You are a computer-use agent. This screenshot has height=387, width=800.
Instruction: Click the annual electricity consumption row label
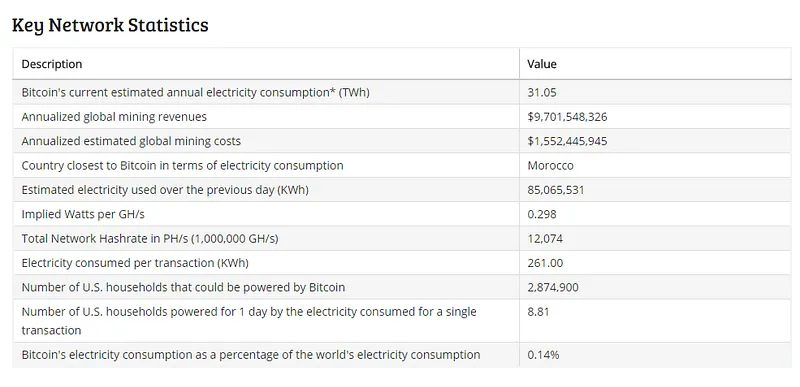coord(195,92)
